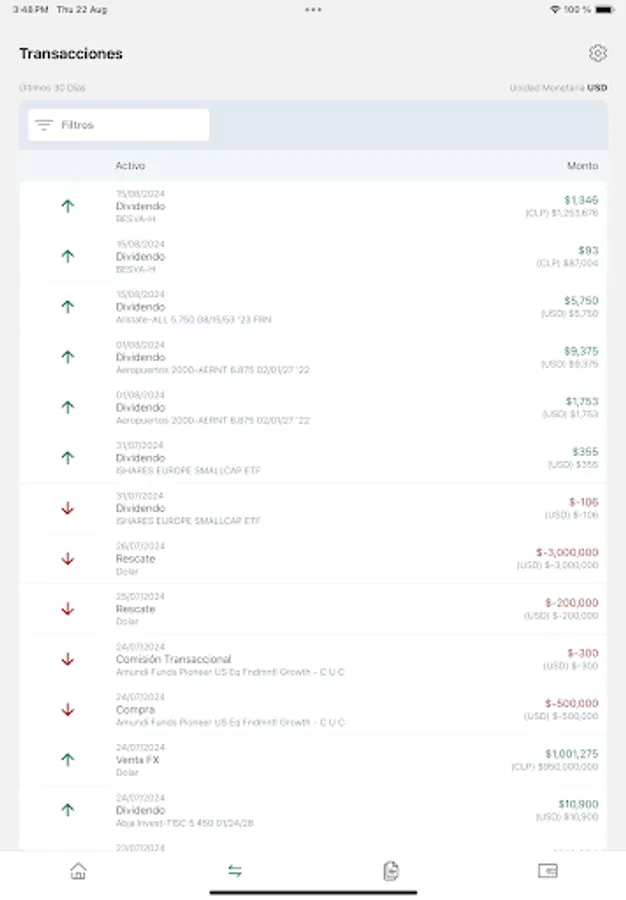Click the Activo column header
This screenshot has height=900, width=626.
(130, 166)
